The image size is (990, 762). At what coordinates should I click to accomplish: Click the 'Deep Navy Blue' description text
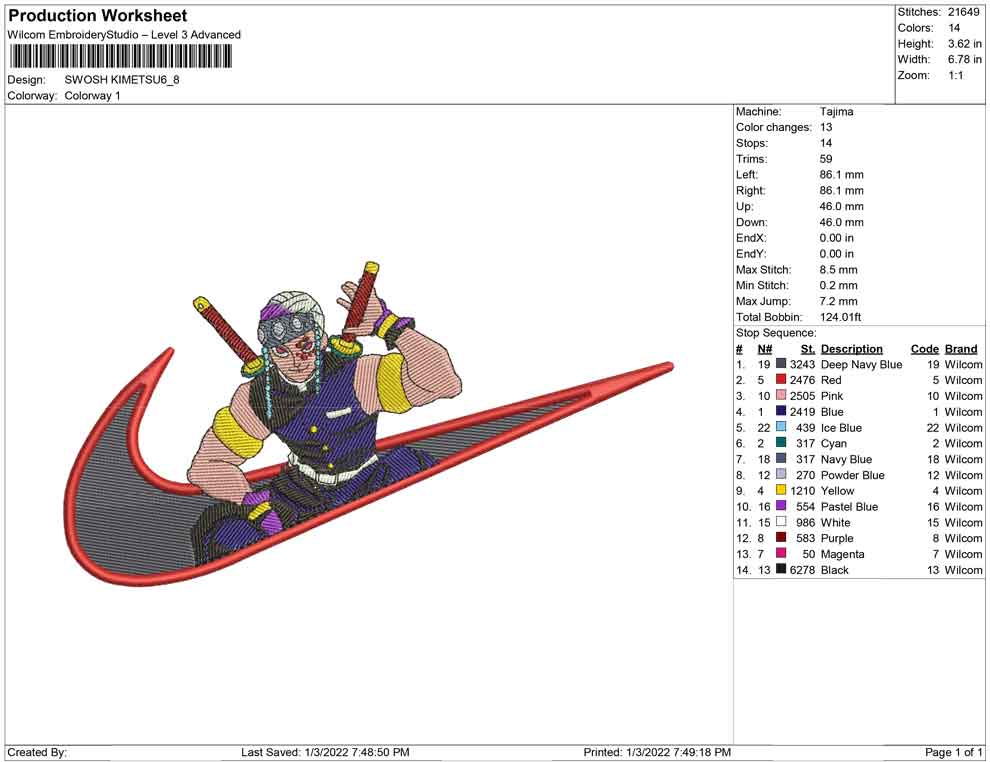tap(861, 364)
